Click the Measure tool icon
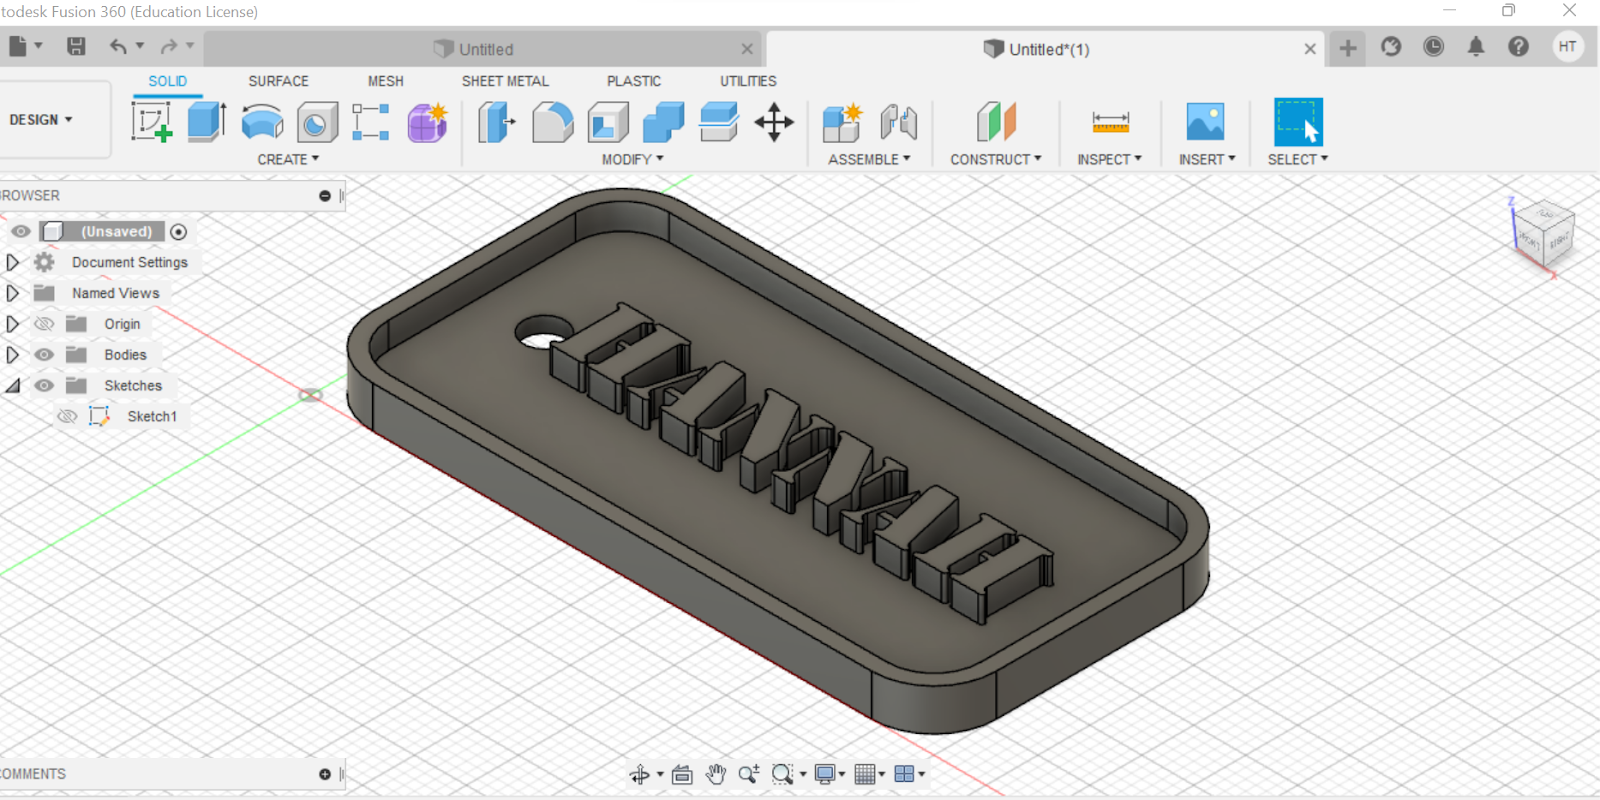This screenshot has width=1600, height=800. coord(1111,123)
